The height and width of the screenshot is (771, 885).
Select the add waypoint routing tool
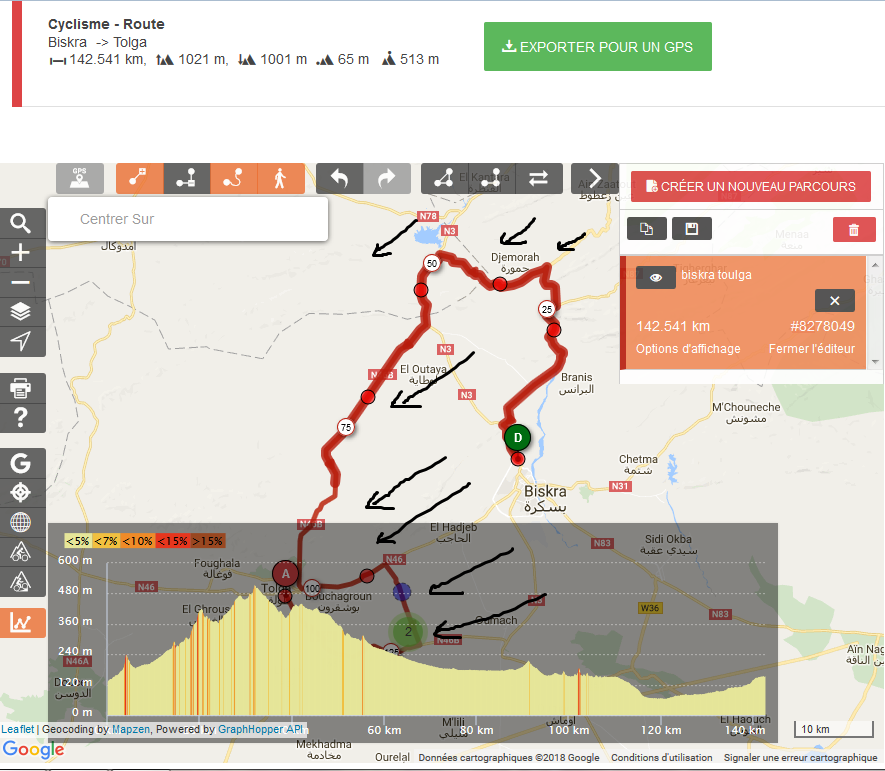tap(139, 178)
